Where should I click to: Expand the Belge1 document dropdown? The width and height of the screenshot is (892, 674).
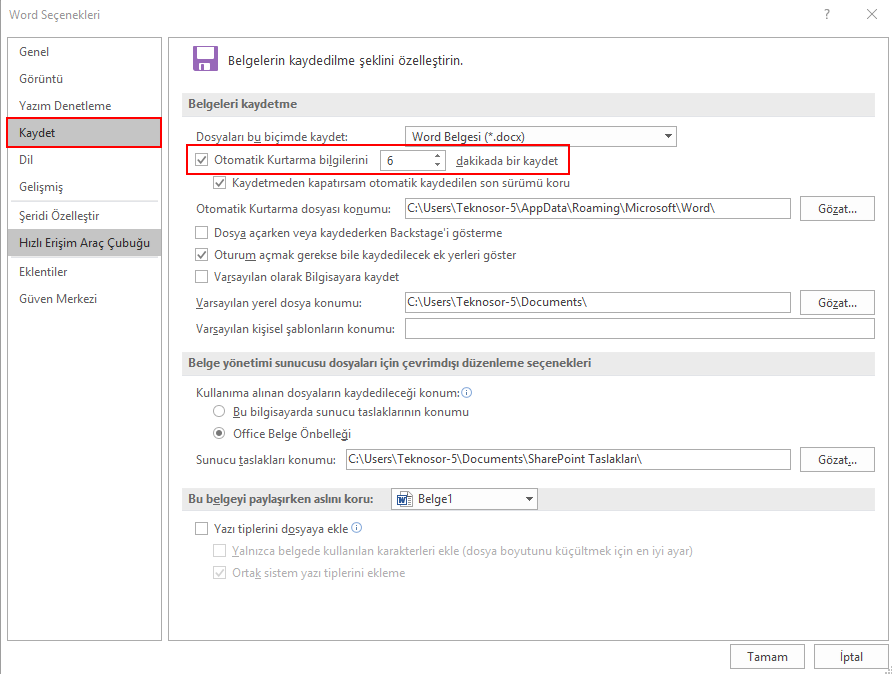[x=529, y=499]
